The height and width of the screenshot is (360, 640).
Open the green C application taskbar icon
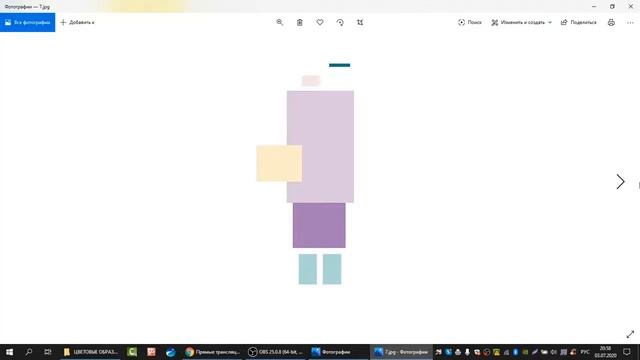[x=132, y=352]
